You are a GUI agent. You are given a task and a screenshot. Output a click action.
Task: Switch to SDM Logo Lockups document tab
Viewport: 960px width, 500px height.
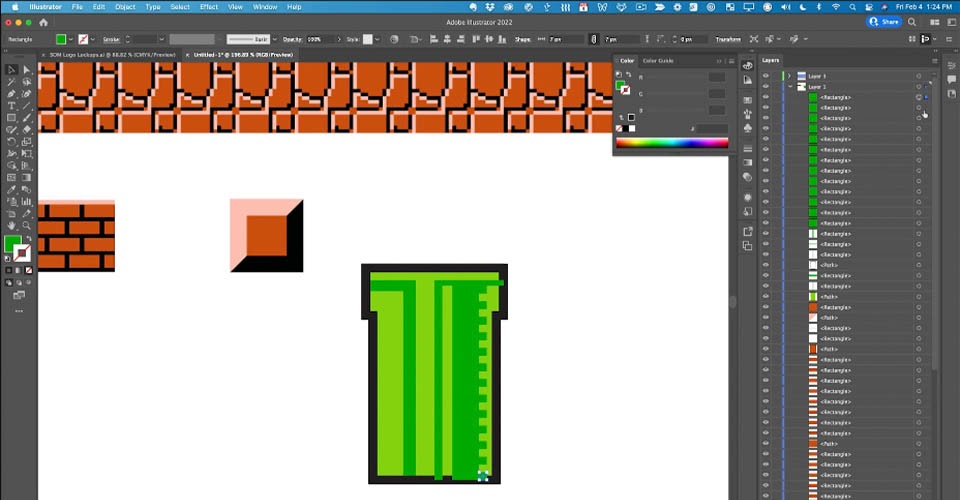112,54
